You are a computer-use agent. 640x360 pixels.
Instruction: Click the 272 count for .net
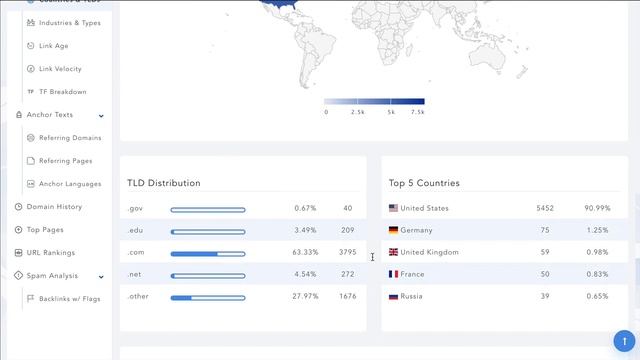(347, 274)
